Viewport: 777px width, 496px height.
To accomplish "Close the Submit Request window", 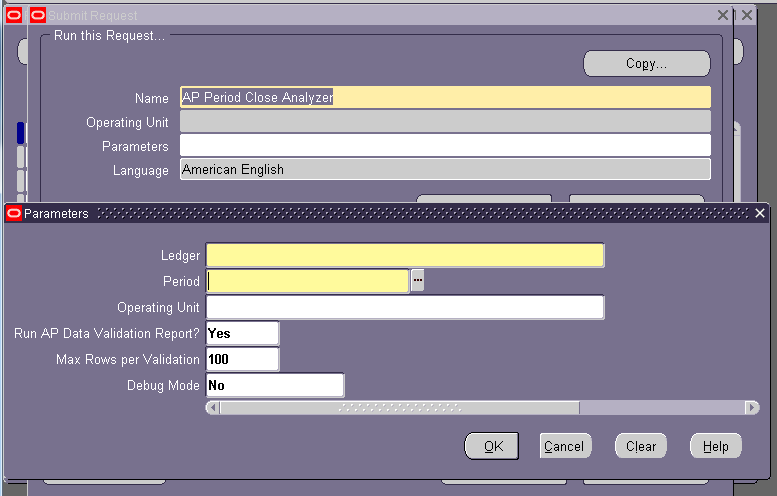I will pos(723,15).
